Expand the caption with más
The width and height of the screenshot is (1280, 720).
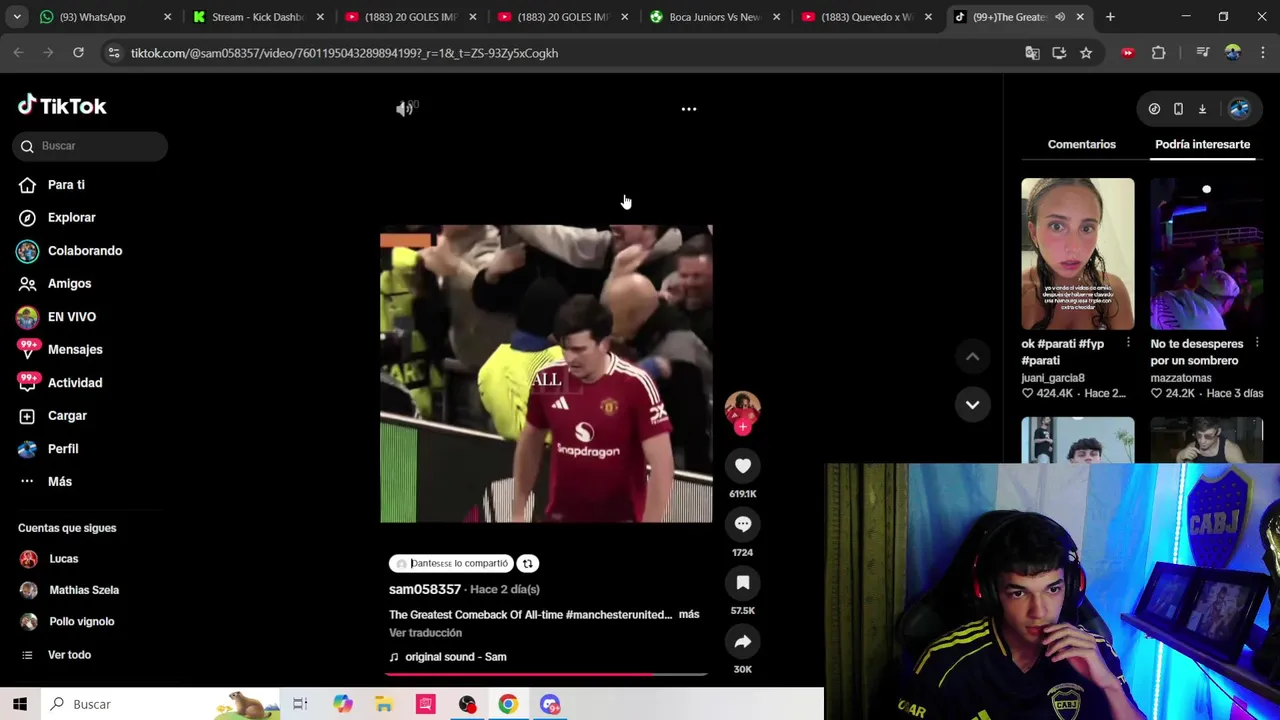[x=689, y=614]
